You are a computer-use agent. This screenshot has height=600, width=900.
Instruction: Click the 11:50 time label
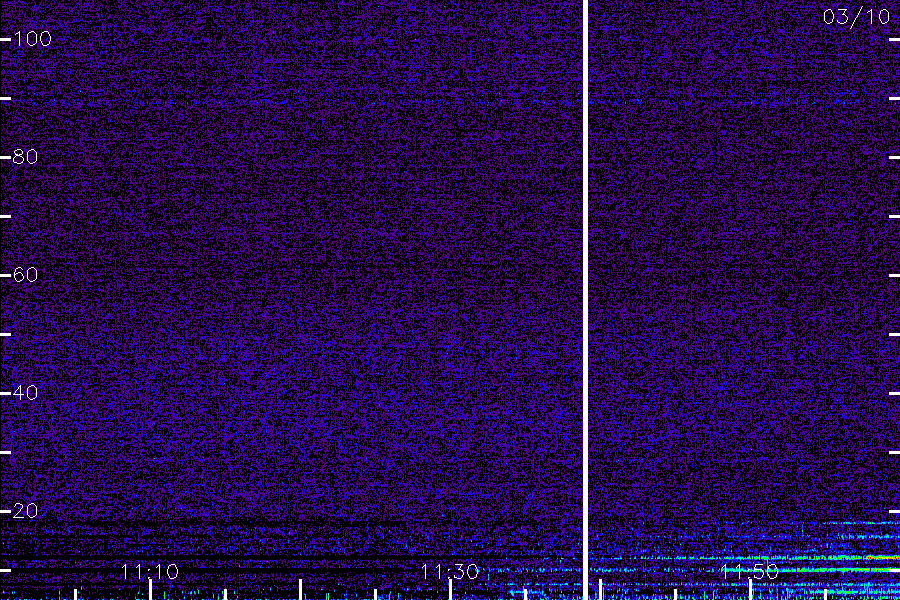tap(750, 572)
